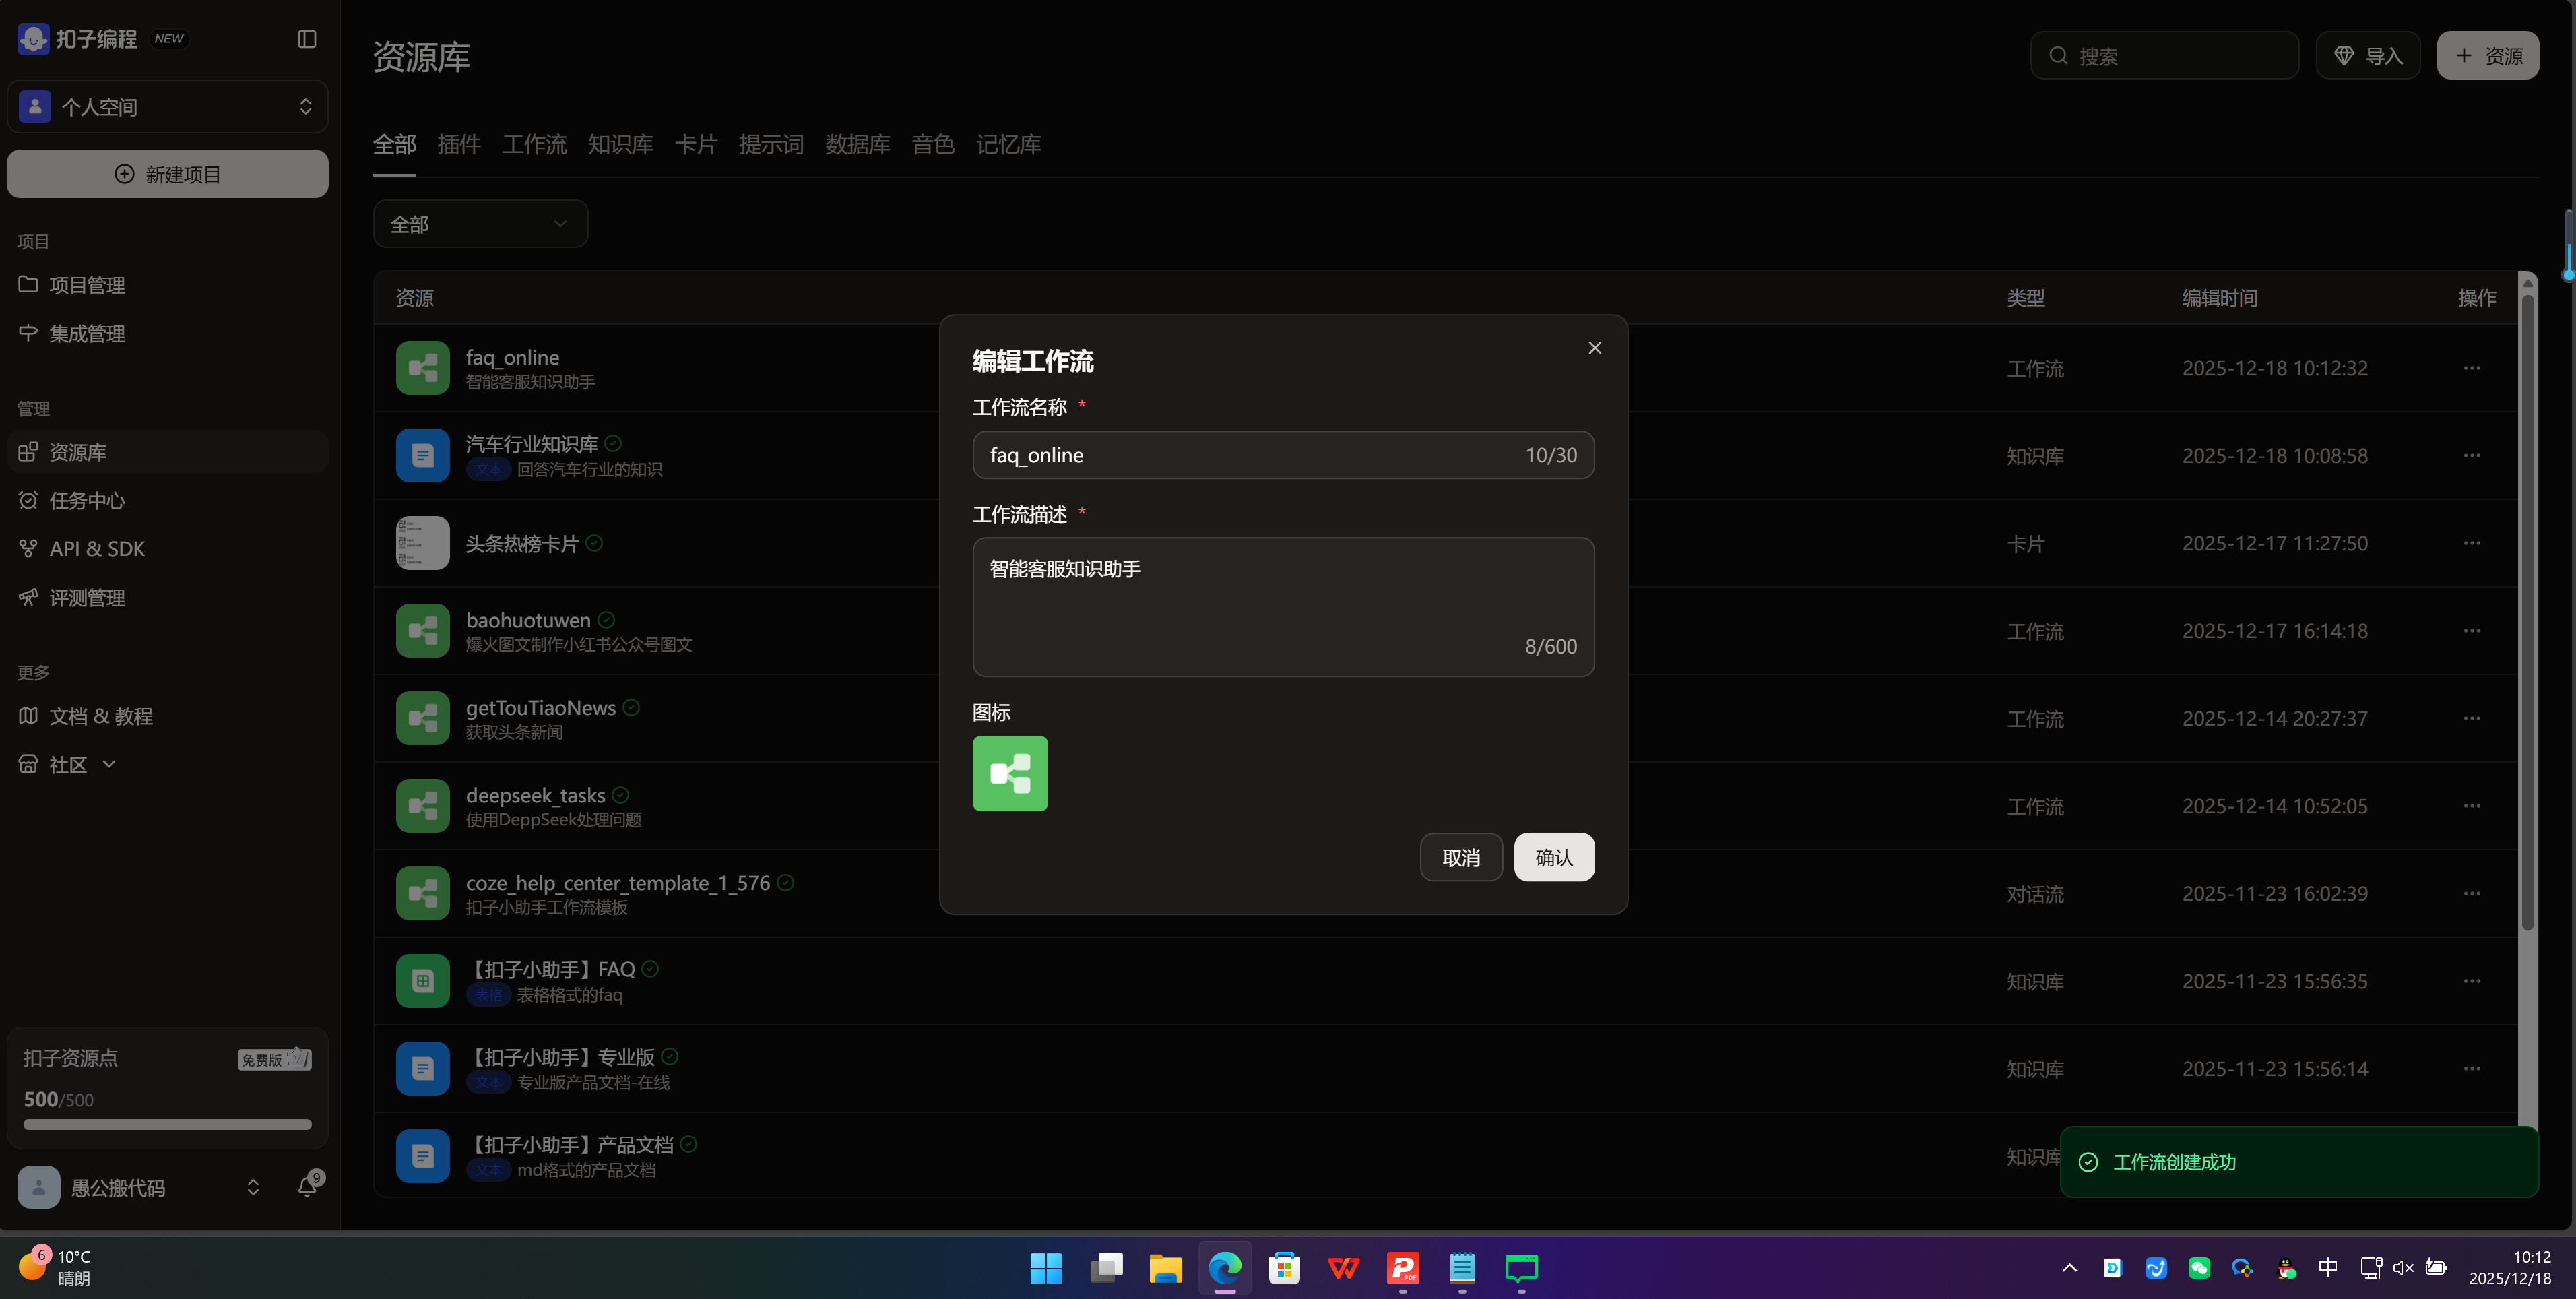Open the notifications bell icon
Image resolution: width=2576 pixels, height=1299 pixels.
click(x=307, y=1187)
